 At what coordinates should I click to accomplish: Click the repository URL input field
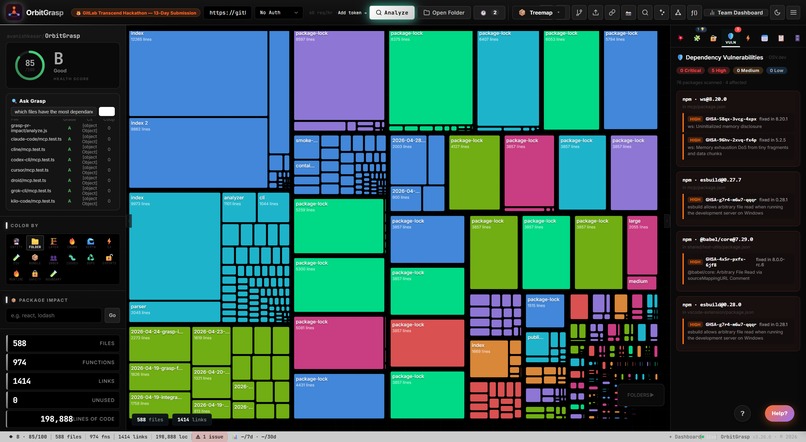click(x=228, y=12)
